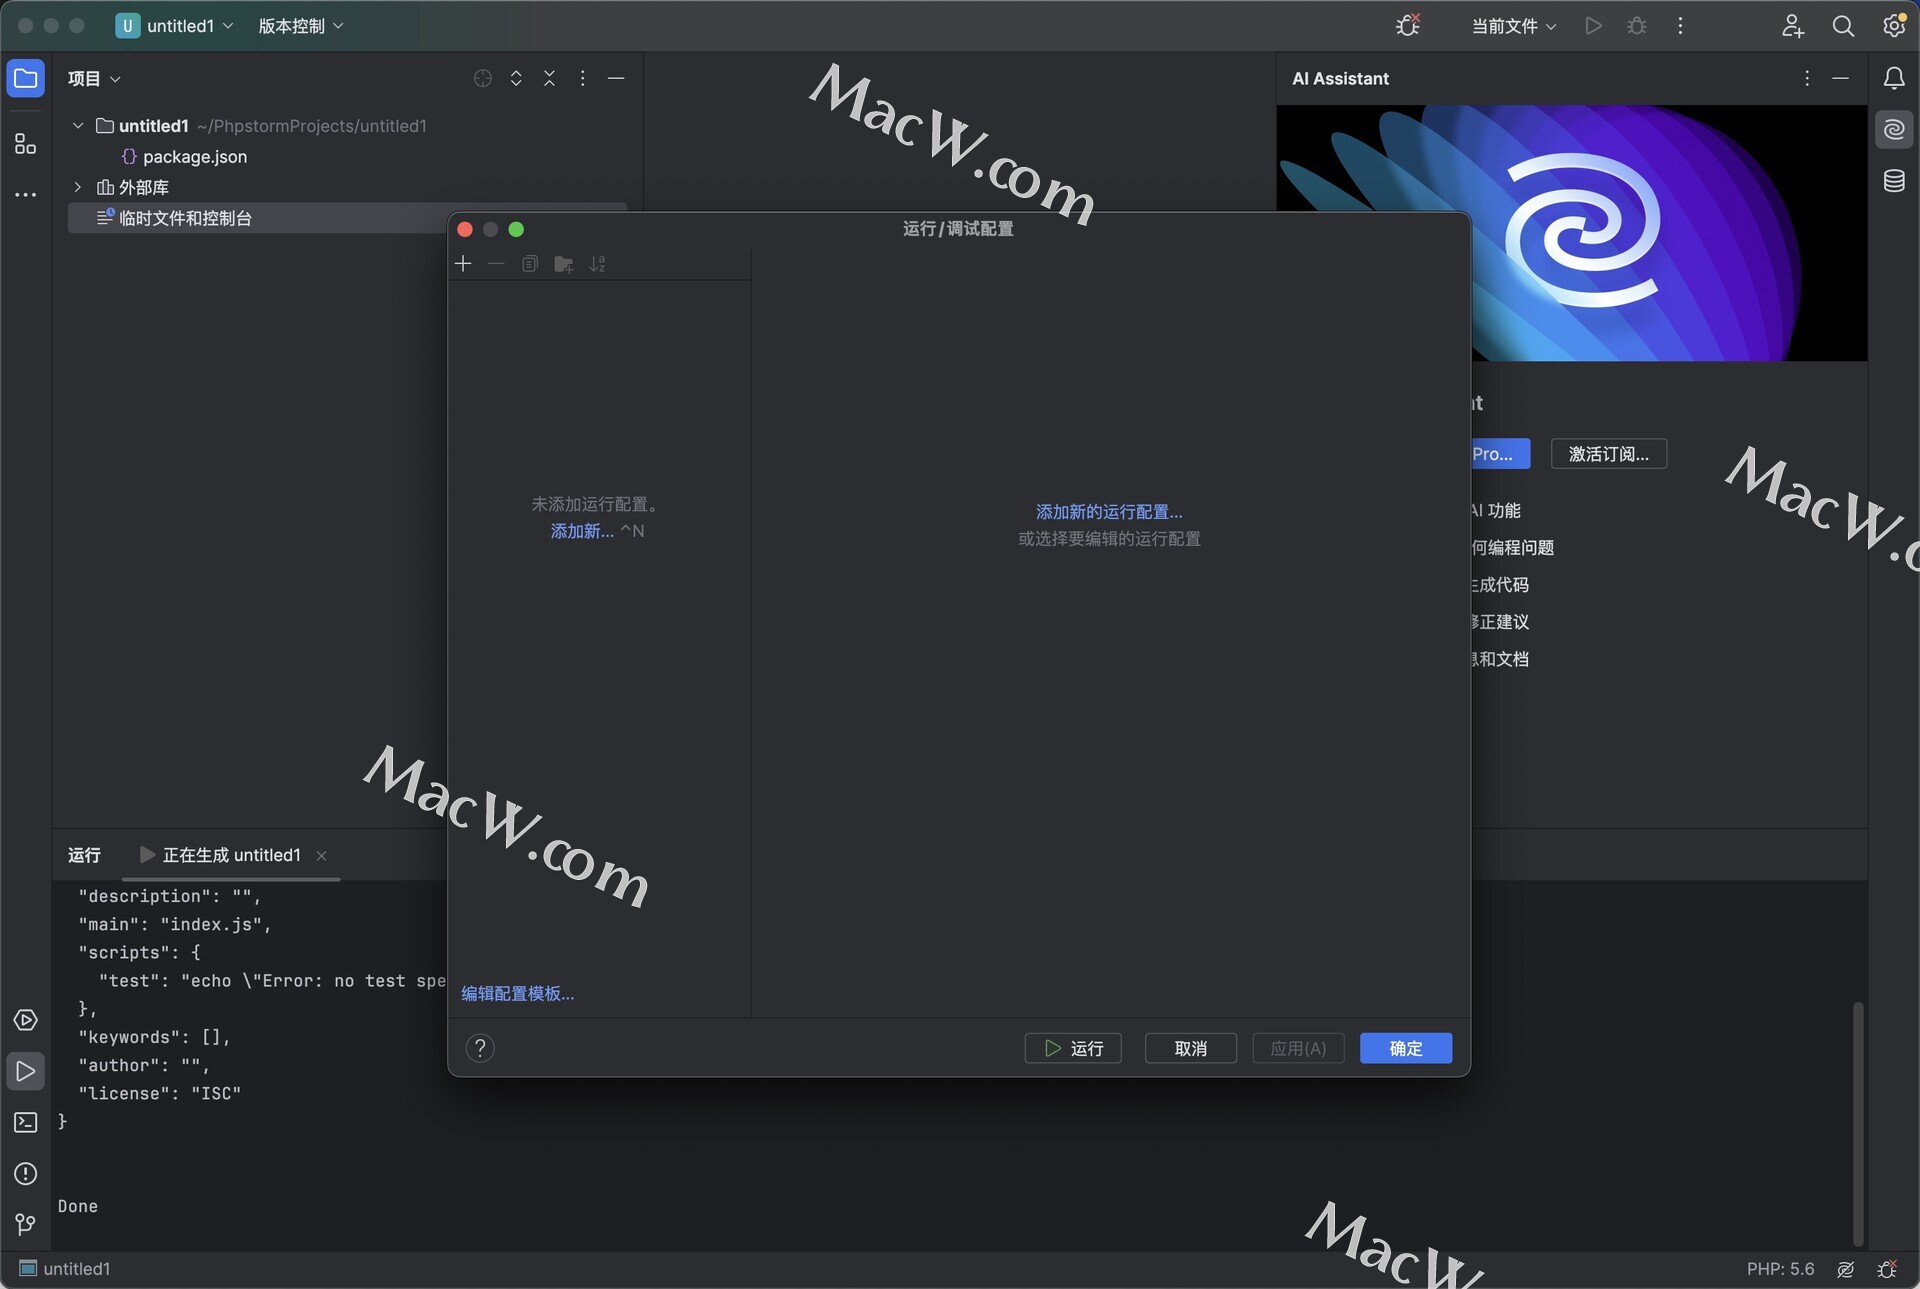1920x1289 pixels.
Task: Open the Git tool window icon
Action: [26, 1224]
